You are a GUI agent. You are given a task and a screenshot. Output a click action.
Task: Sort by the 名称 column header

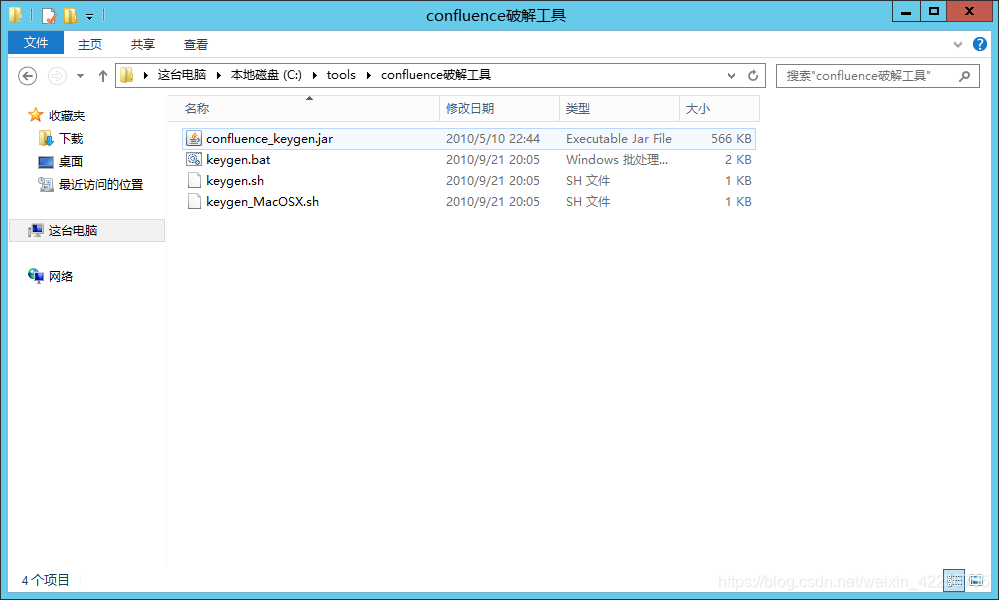(304, 108)
